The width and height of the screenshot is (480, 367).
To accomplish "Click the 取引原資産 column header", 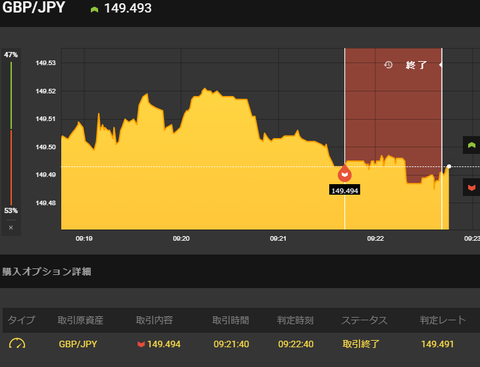I will [80, 320].
